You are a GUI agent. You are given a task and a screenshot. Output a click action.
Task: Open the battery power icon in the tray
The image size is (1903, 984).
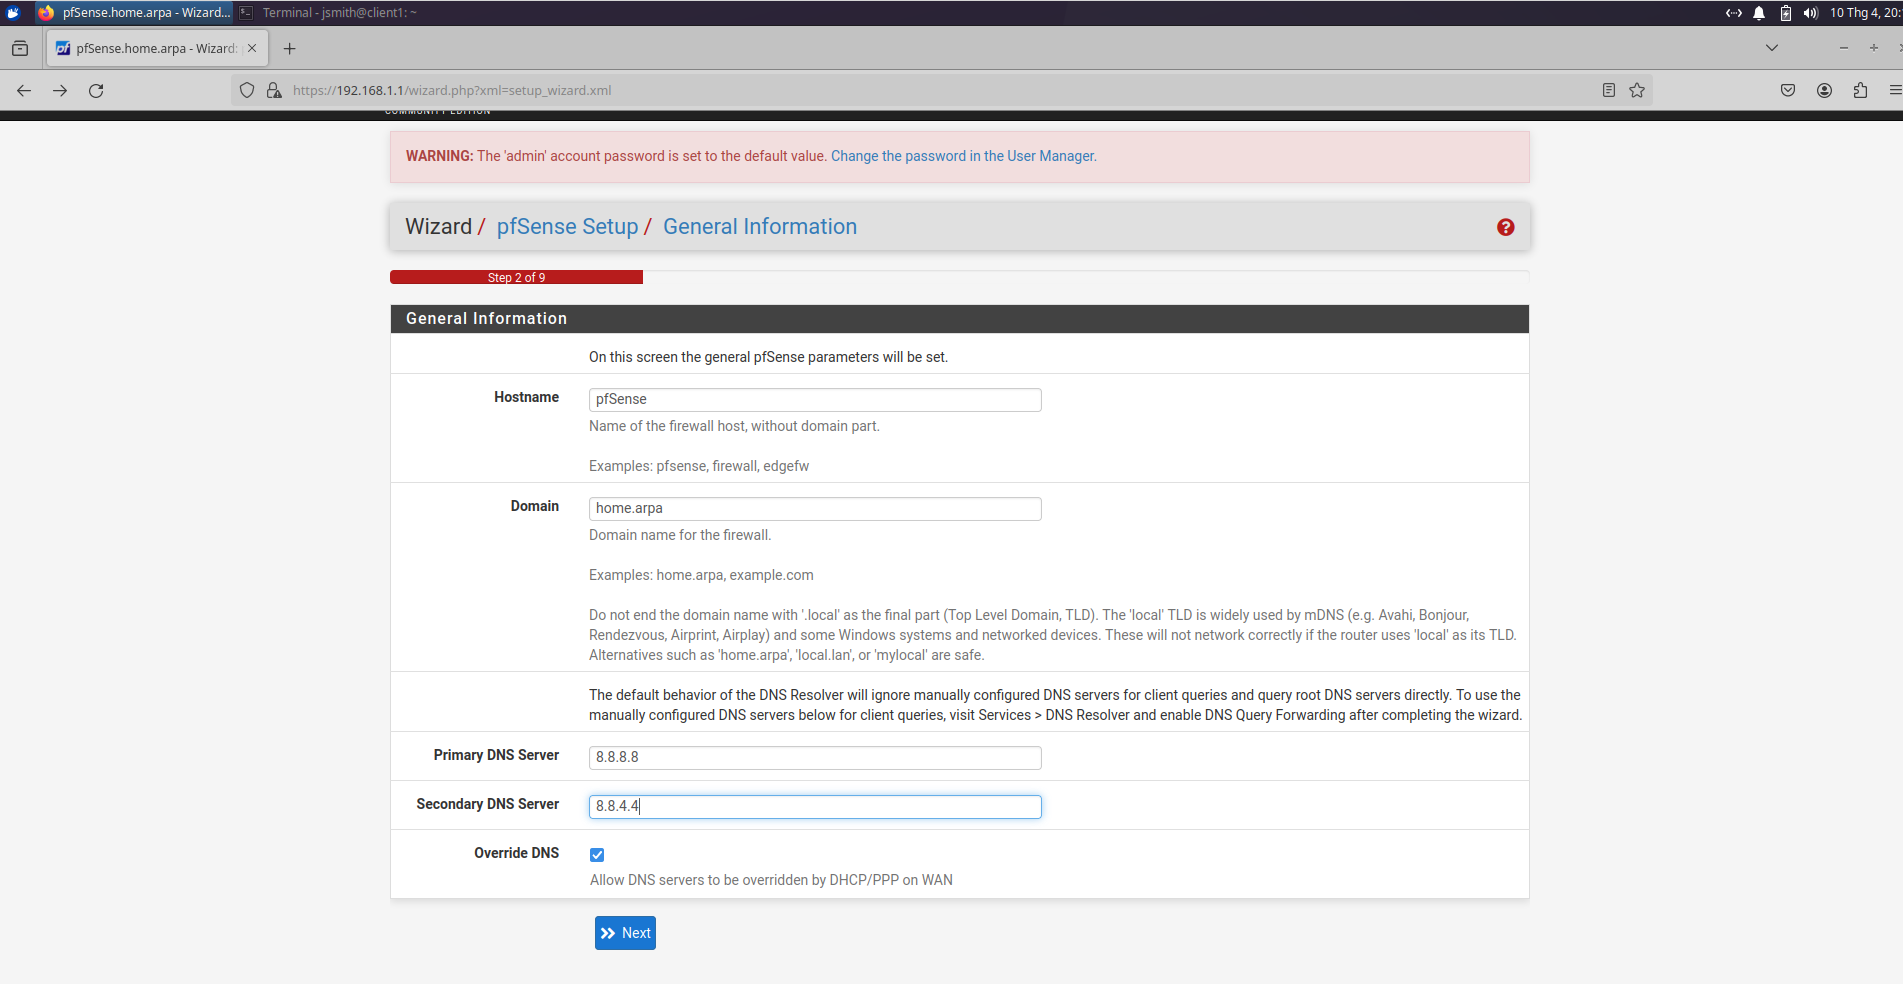1785,13
